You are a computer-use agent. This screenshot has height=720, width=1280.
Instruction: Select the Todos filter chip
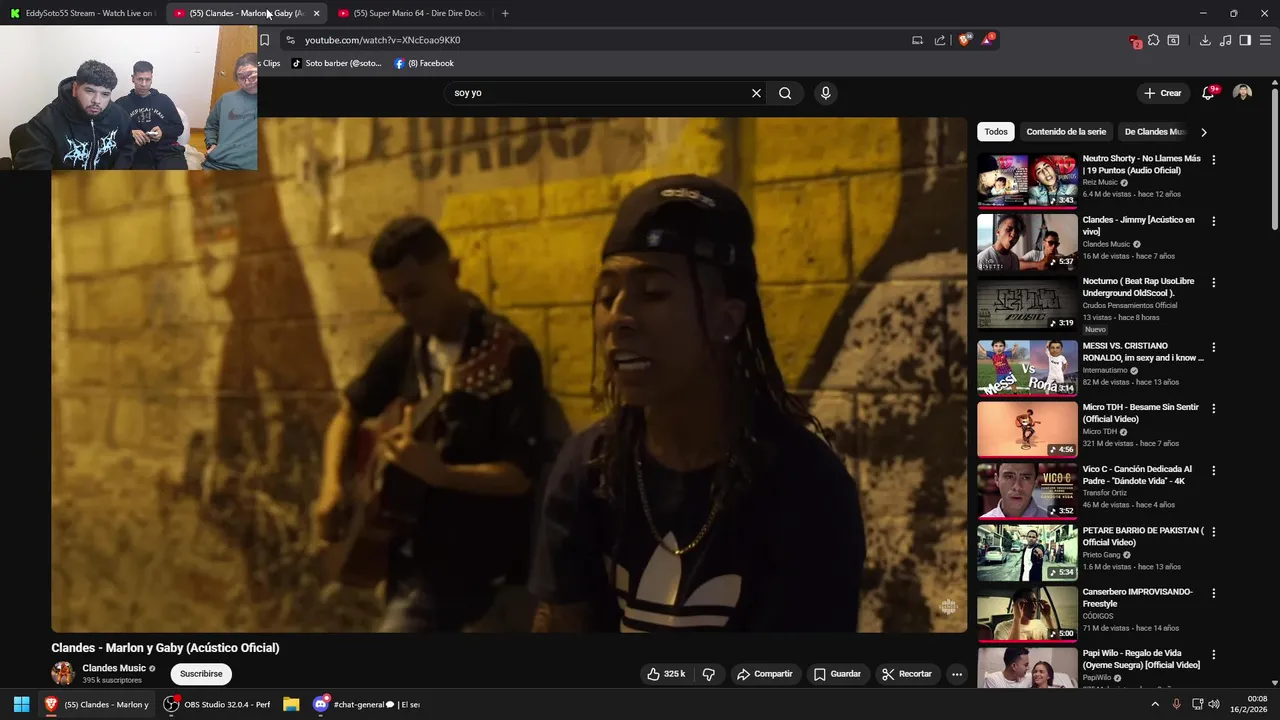click(x=996, y=132)
